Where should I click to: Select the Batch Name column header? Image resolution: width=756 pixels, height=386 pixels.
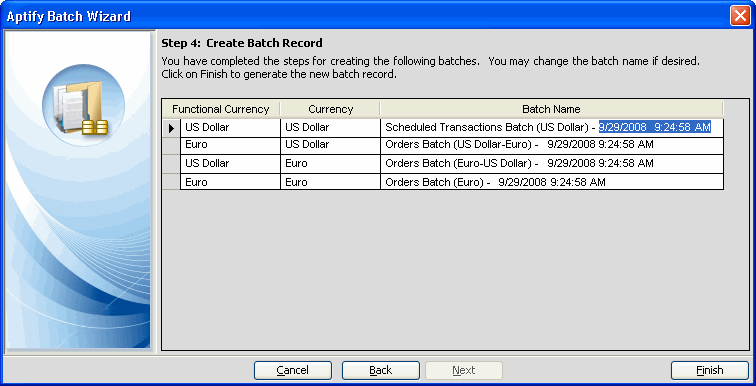[552, 109]
